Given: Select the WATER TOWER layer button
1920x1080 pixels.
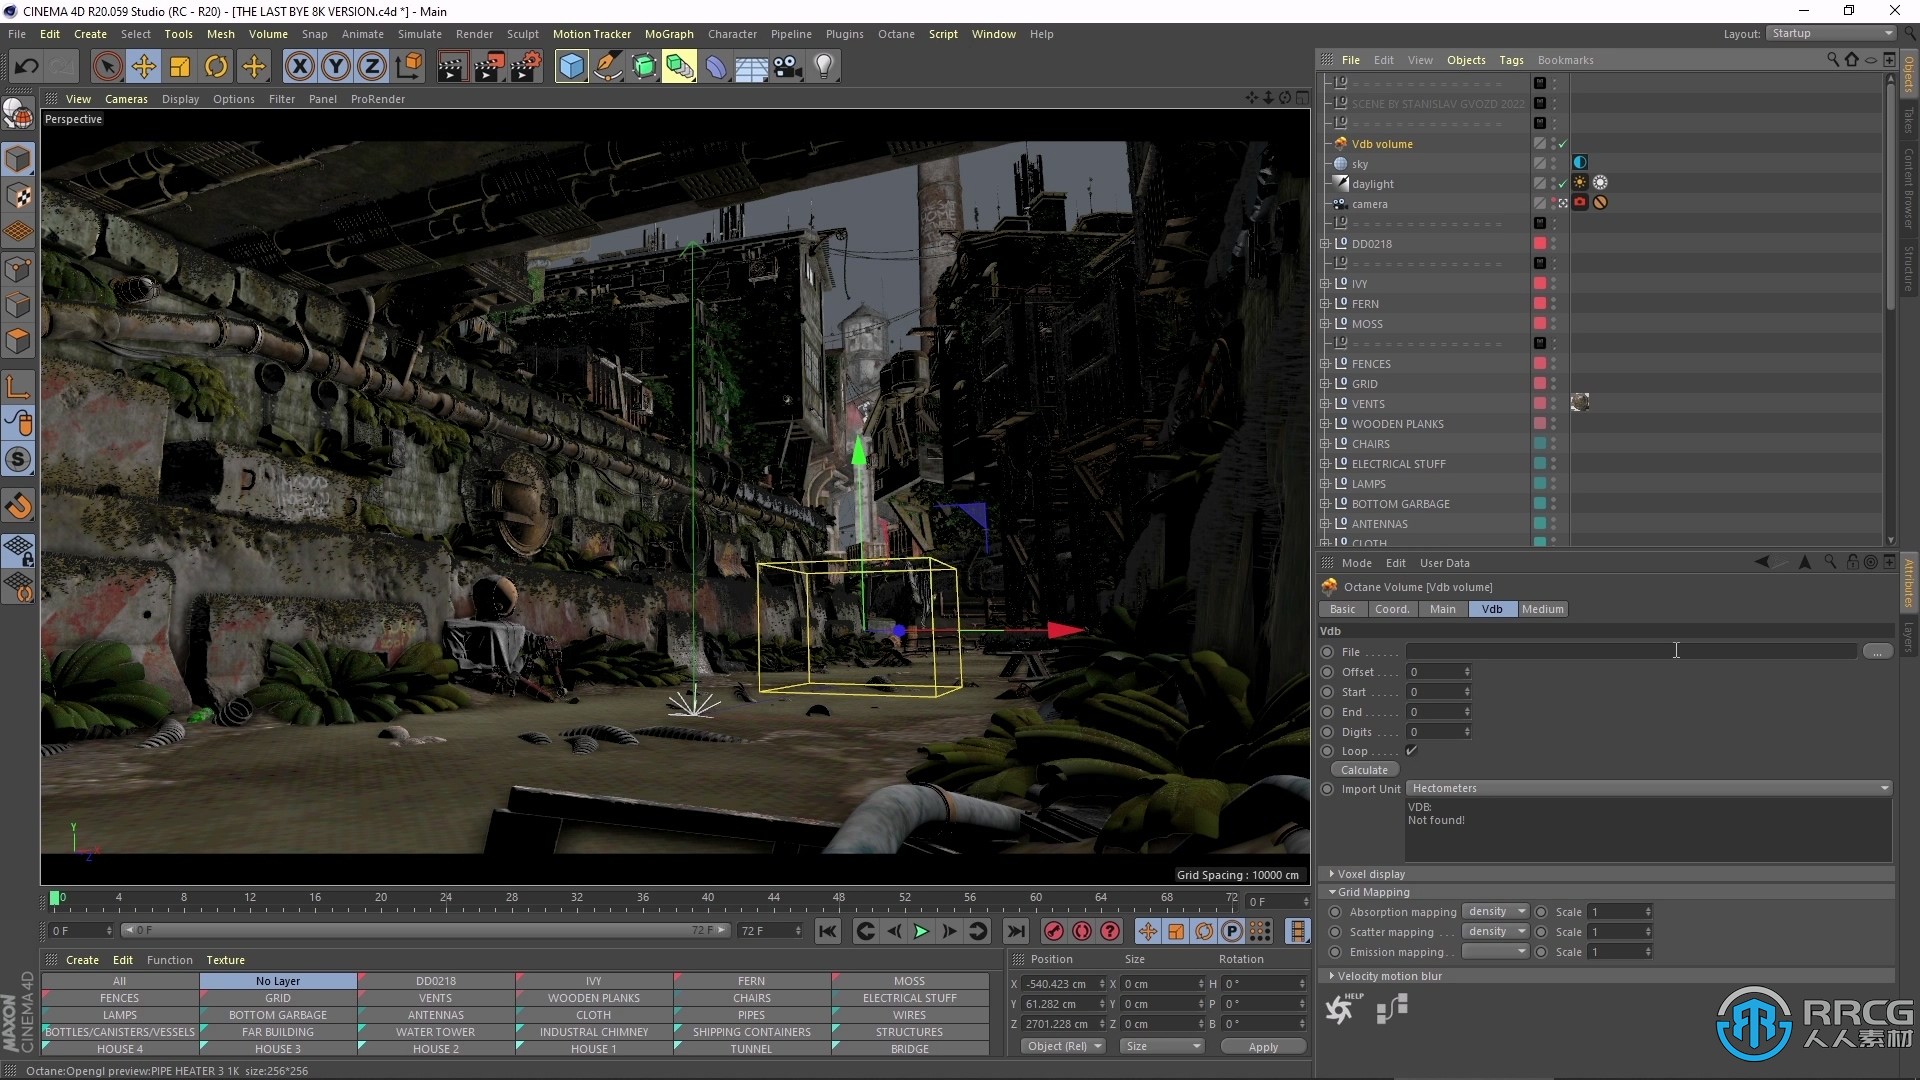Looking at the screenshot, I should tap(435, 1032).
